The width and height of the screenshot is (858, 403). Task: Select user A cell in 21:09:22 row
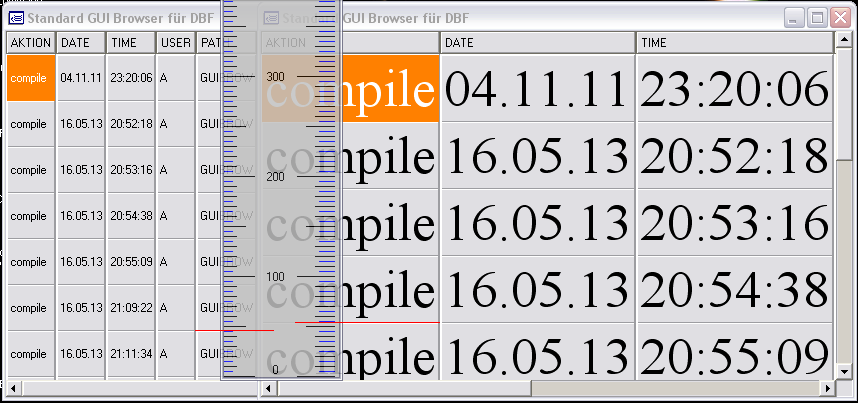[176, 308]
